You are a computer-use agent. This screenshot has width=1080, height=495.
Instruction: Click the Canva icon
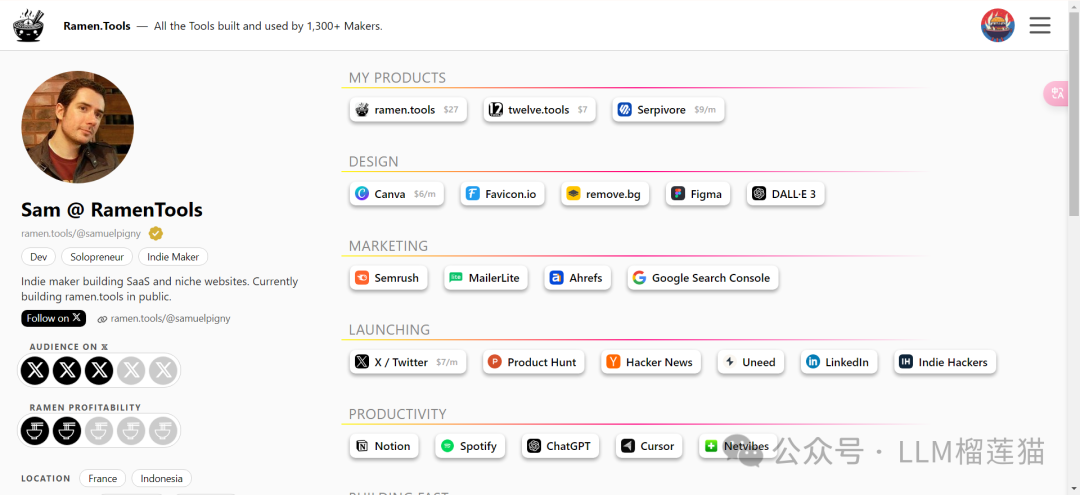[362, 194]
